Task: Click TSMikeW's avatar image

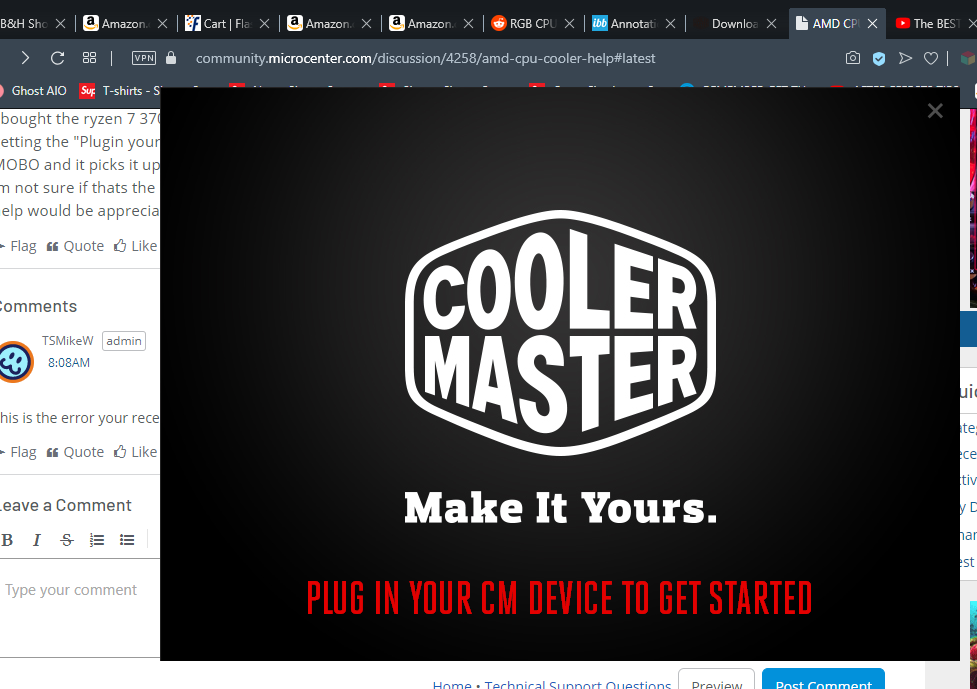Action: coord(15,361)
